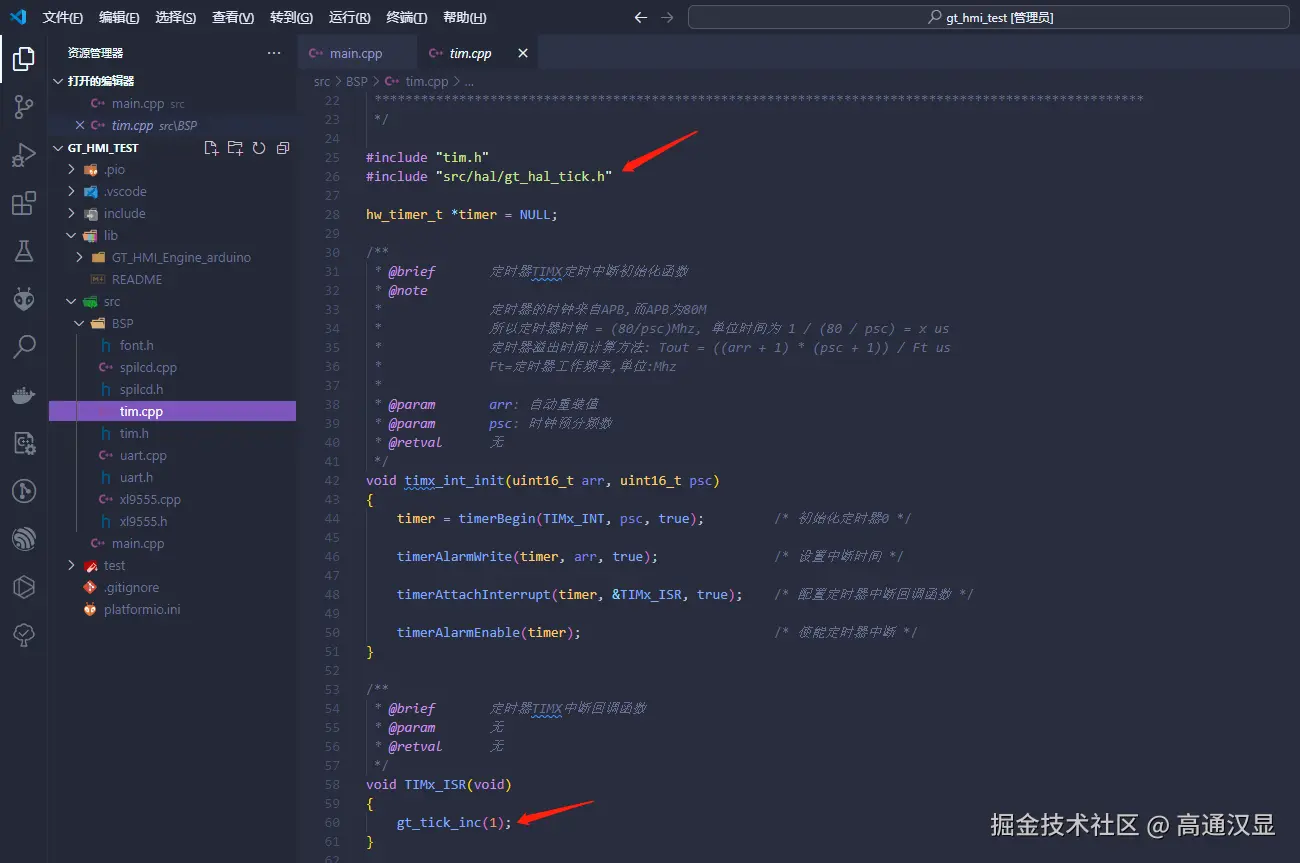Open the 编辑(E) menu

pos(120,18)
